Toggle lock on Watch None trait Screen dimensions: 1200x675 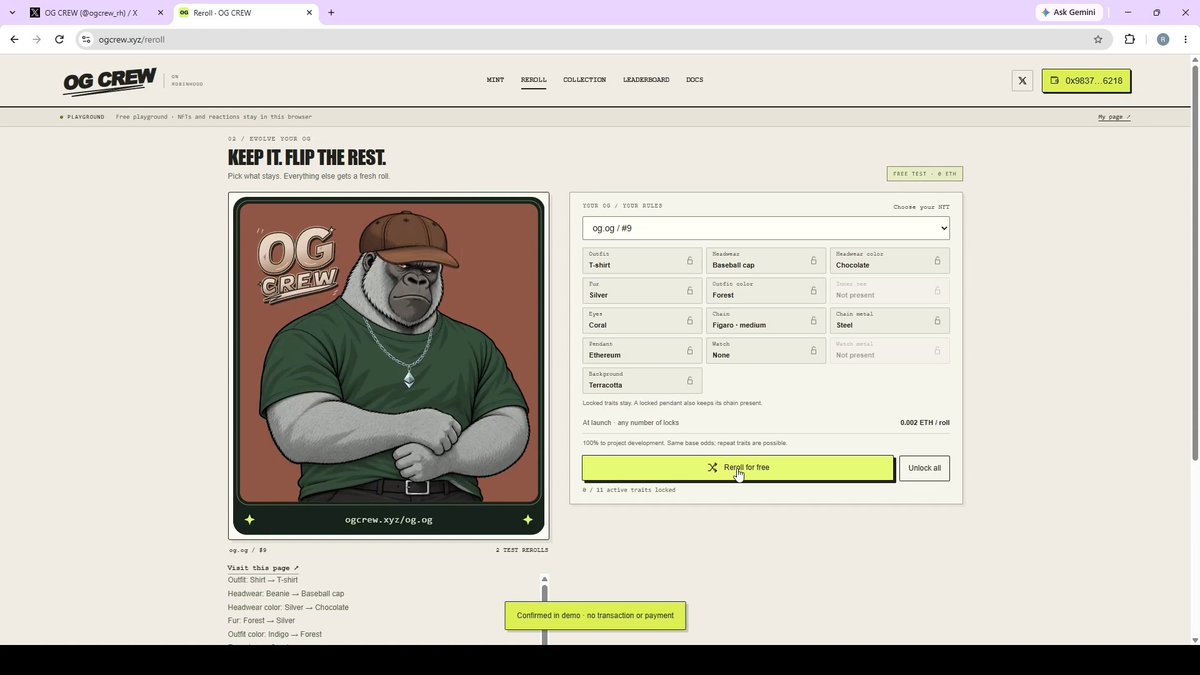click(x=766, y=350)
